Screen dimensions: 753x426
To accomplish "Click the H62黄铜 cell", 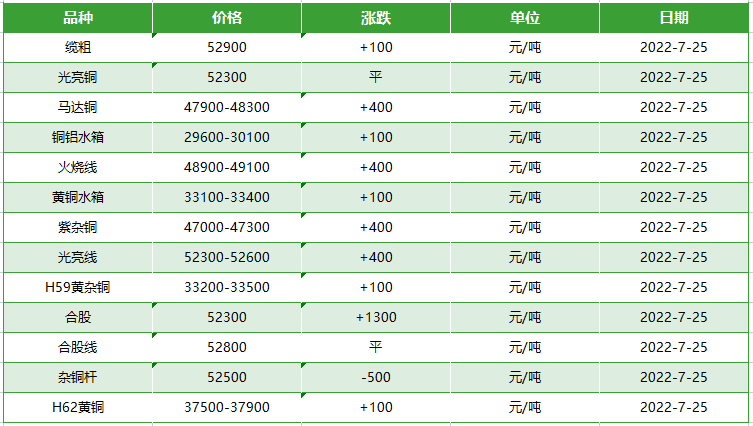I will [x=78, y=408].
